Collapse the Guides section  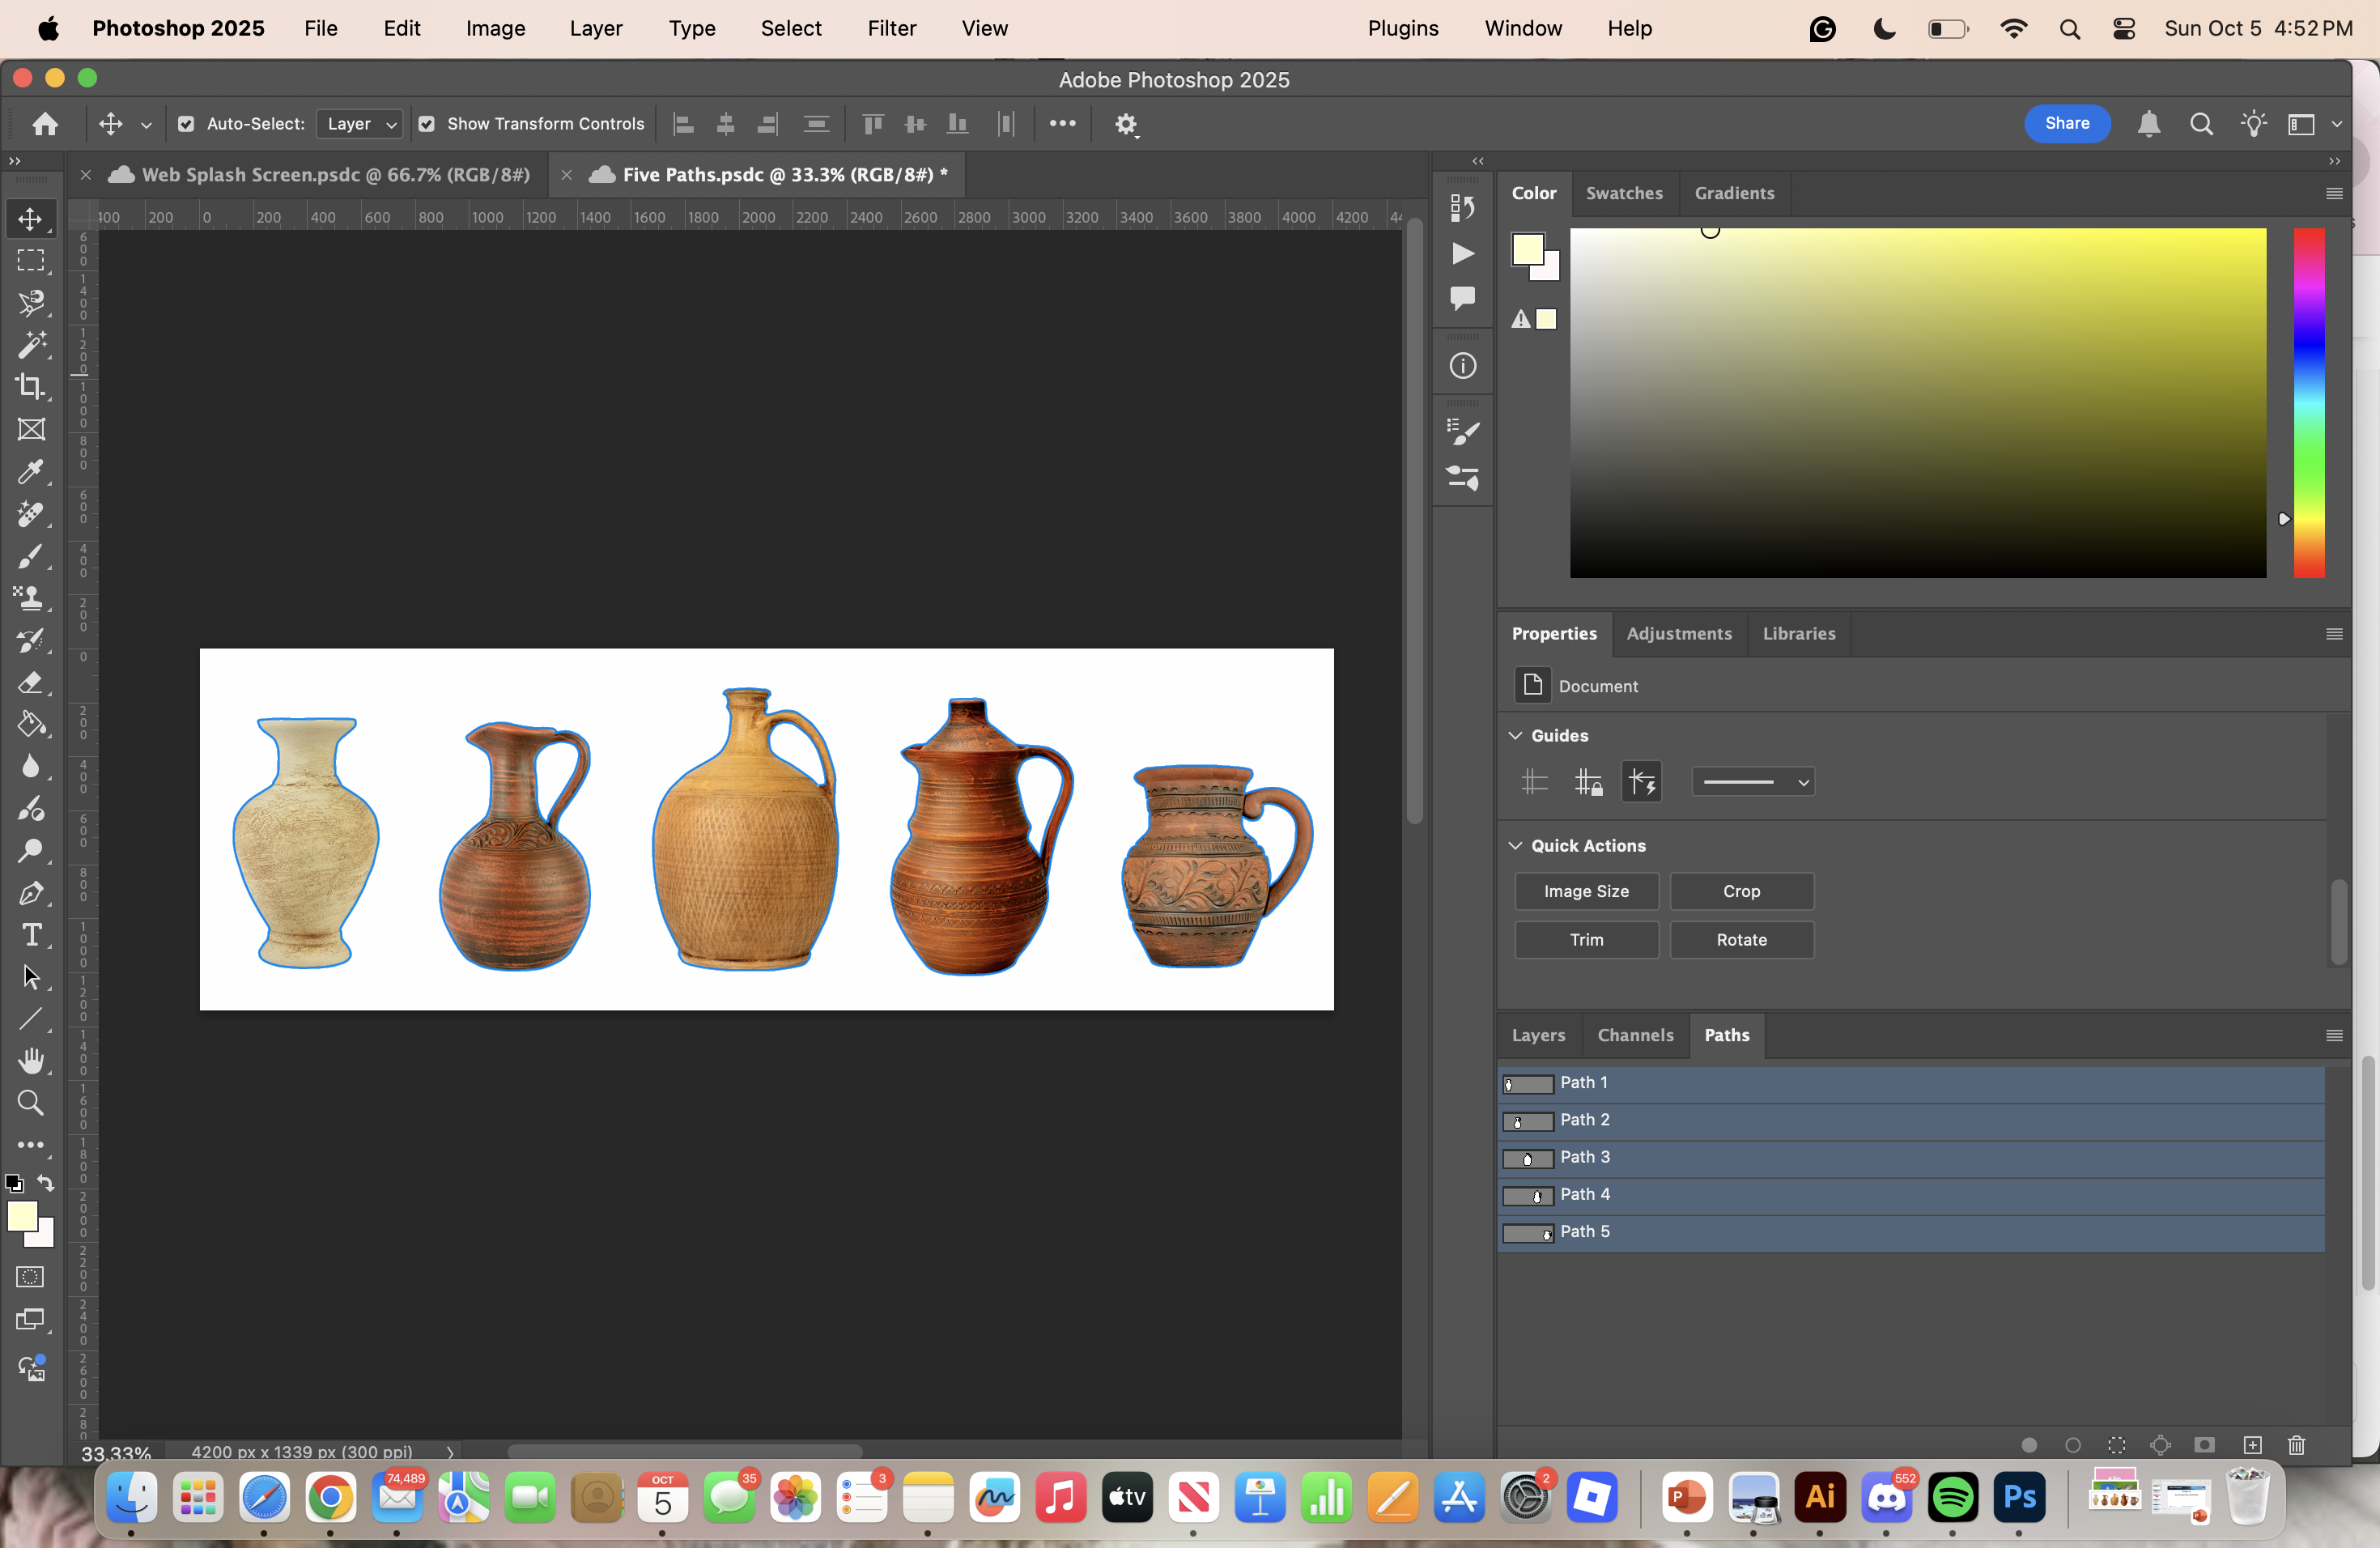click(1516, 735)
